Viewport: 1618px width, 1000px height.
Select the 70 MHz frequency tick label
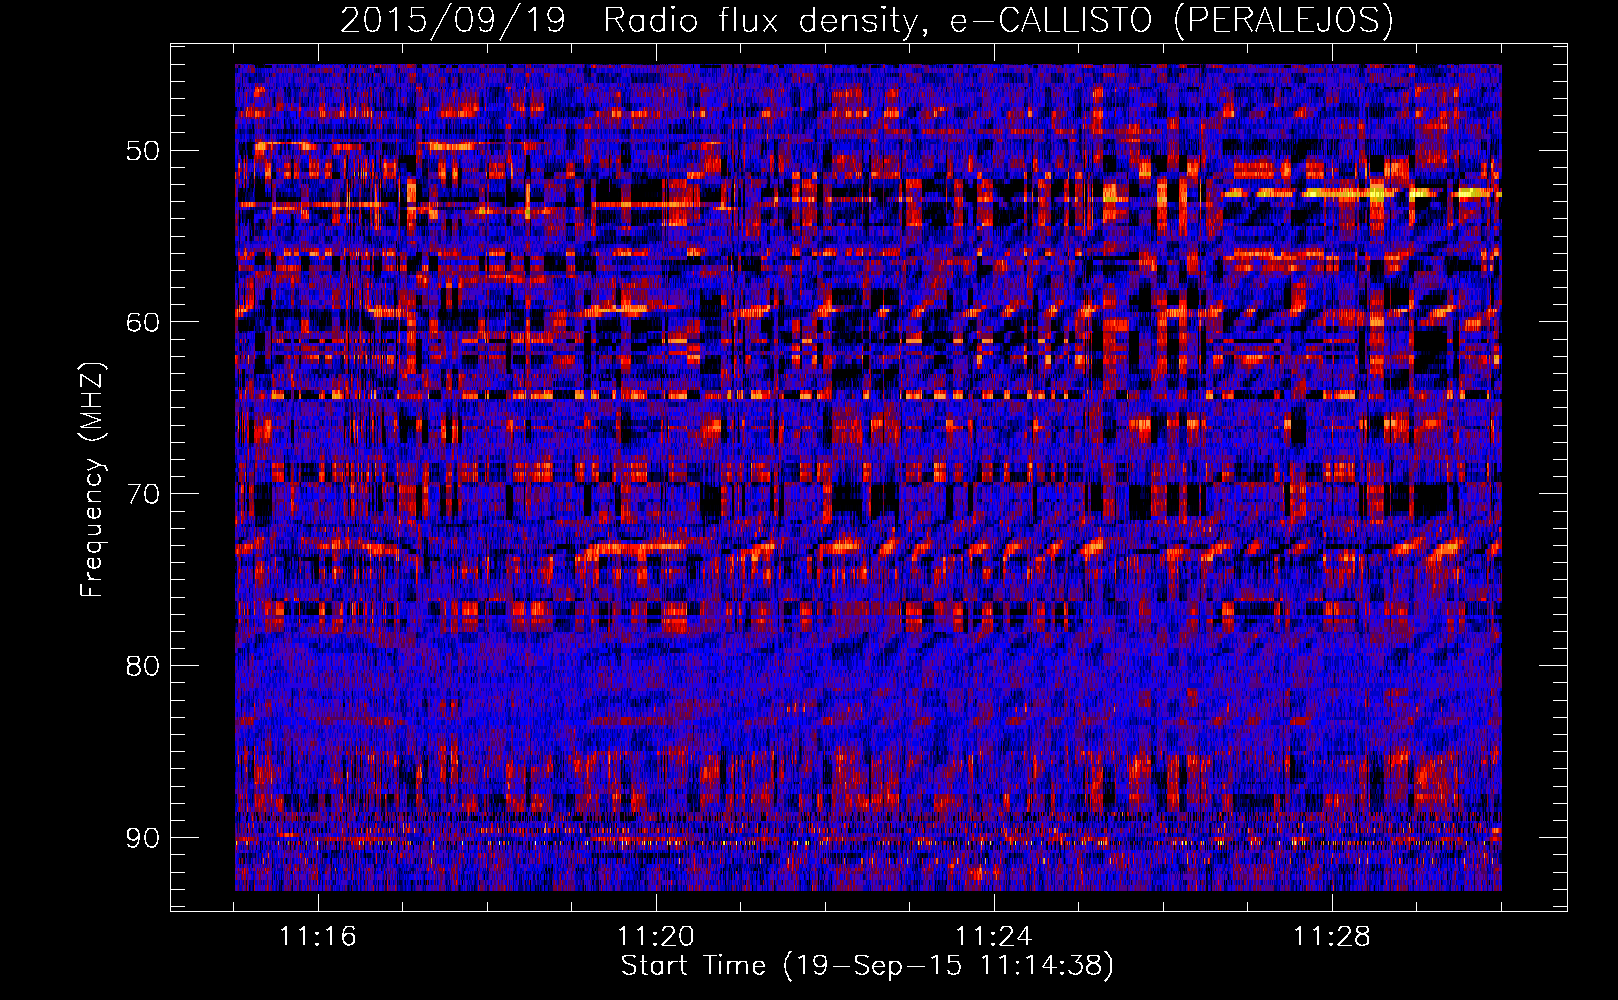[x=142, y=494]
